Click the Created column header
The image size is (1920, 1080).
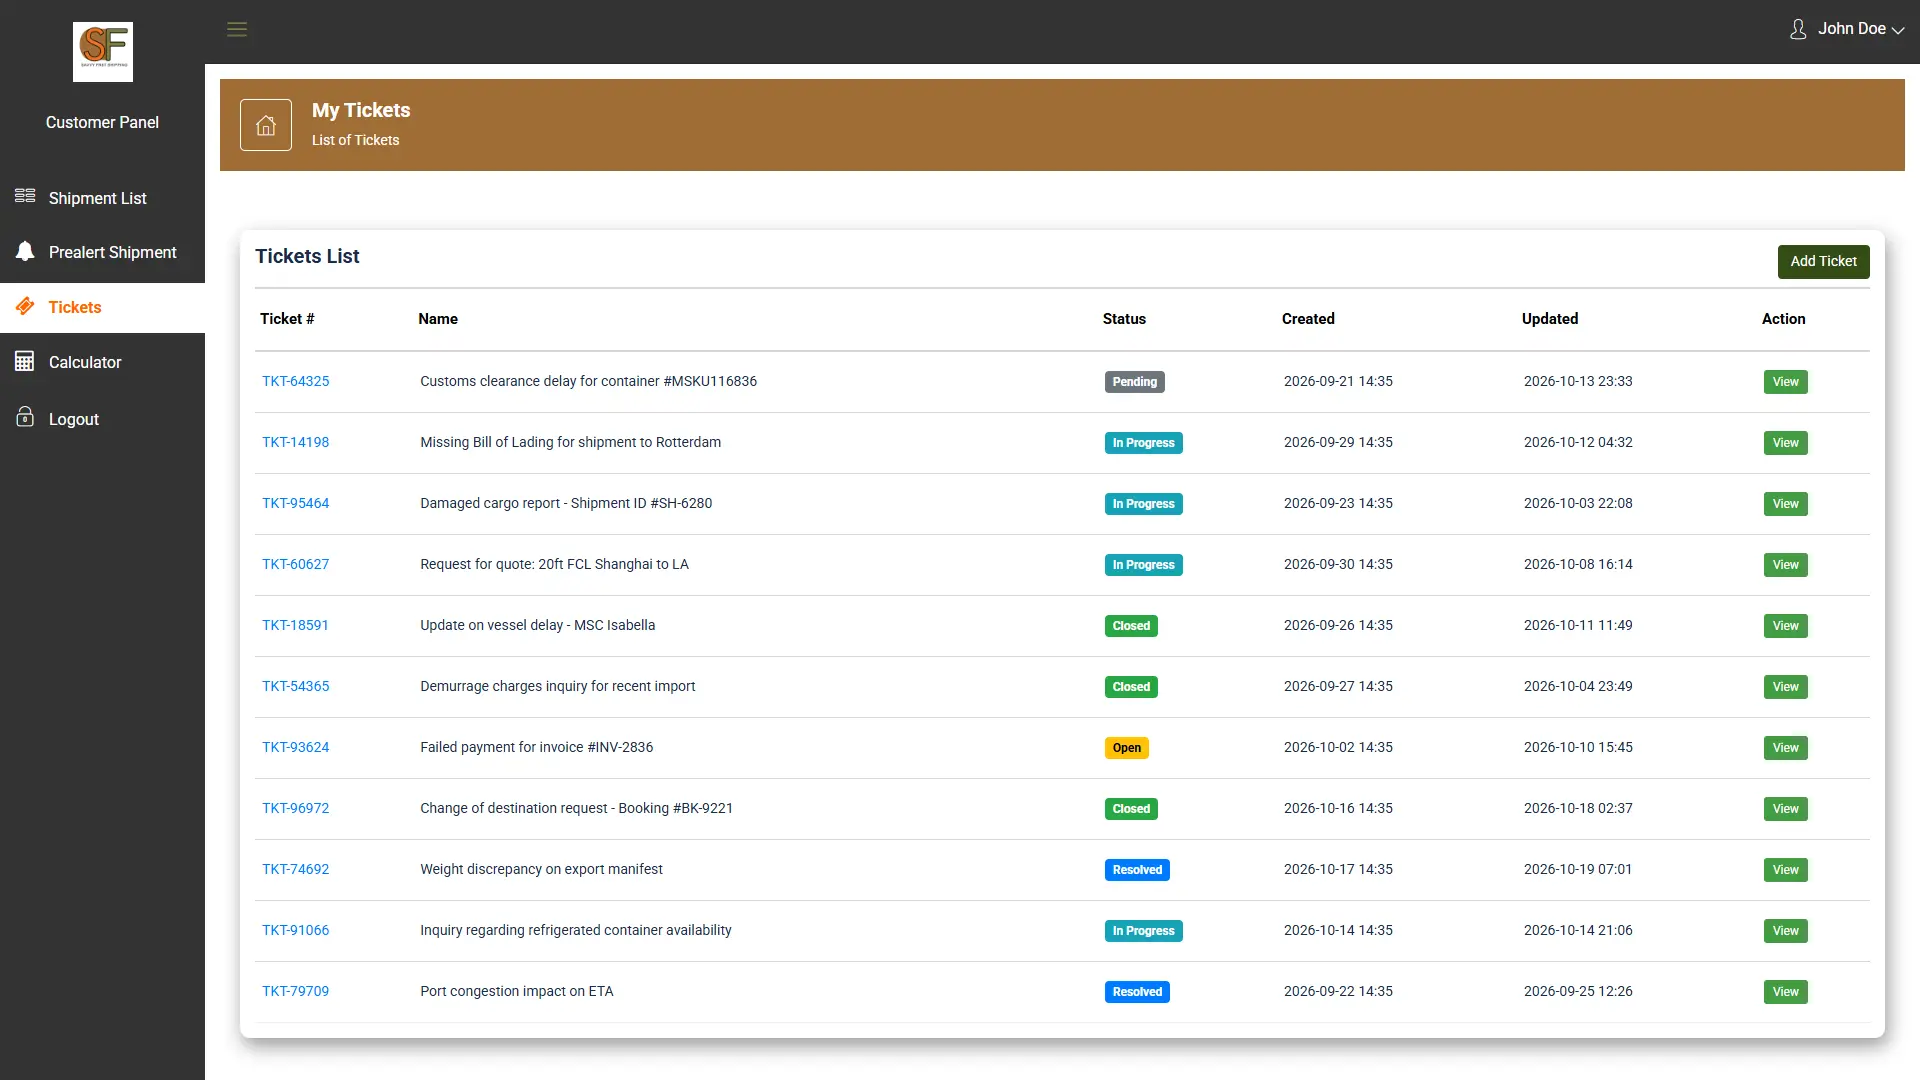pyautogui.click(x=1308, y=319)
